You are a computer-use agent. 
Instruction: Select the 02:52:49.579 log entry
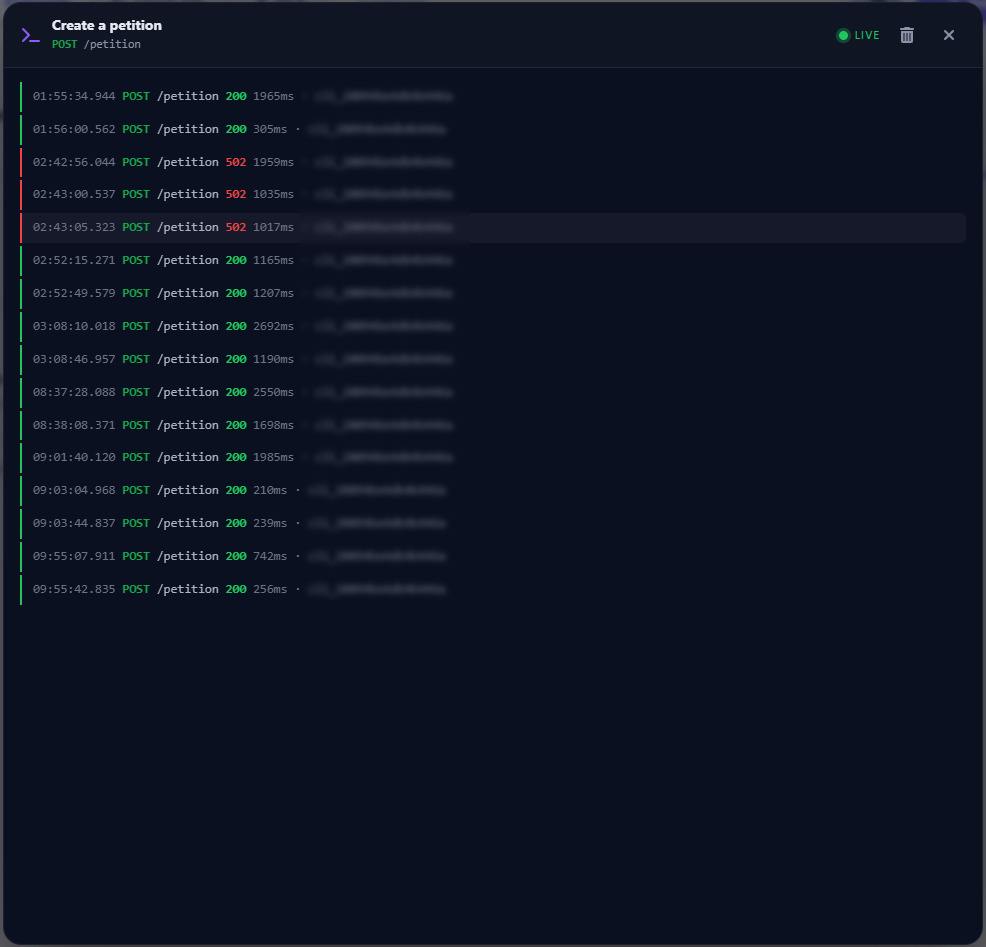click(x=493, y=293)
